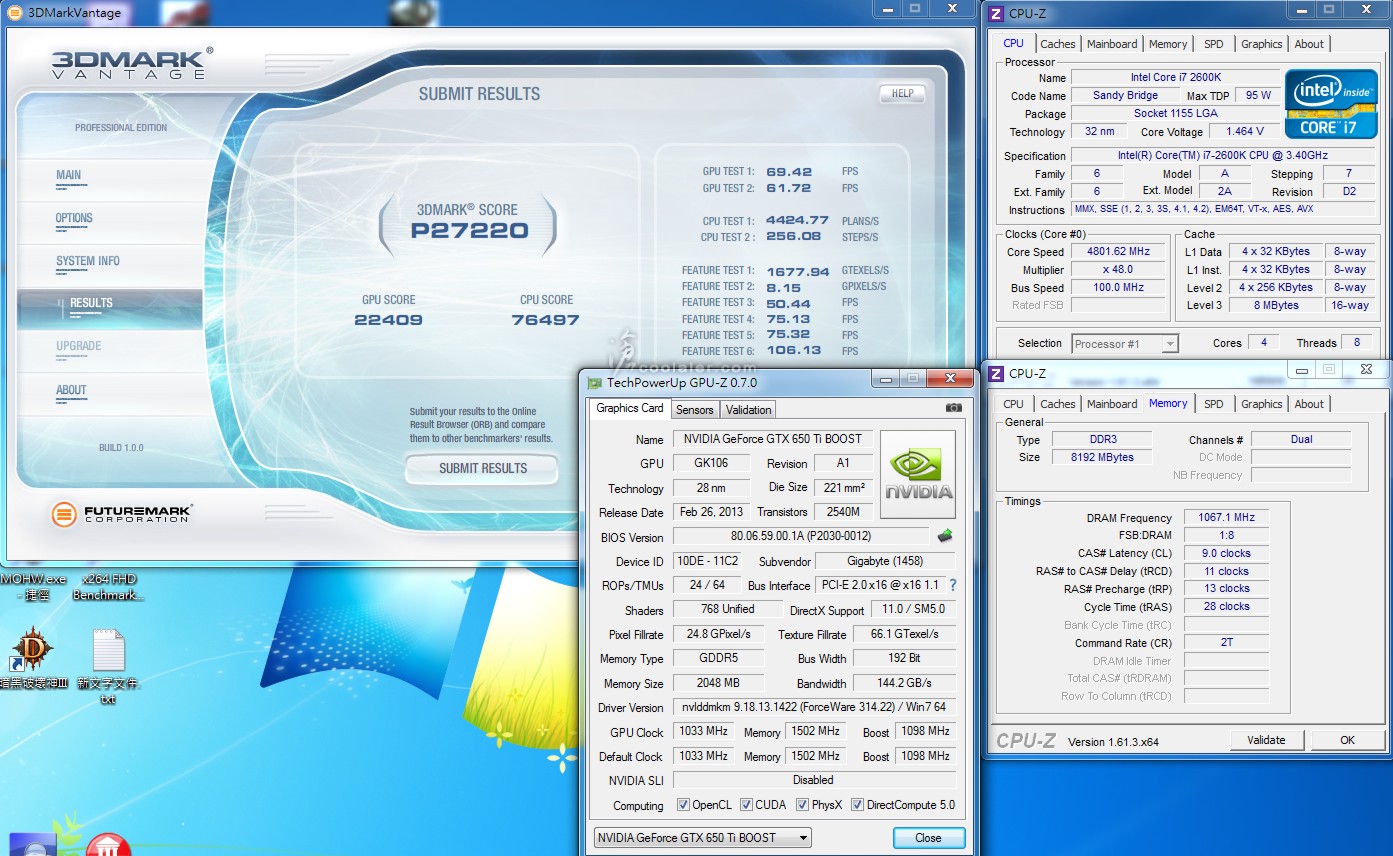Image resolution: width=1393 pixels, height=856 pixels.
Task: Switch to the Validation tab in GPU-Z
Action: pyautogui.click(x=748, y=410)
